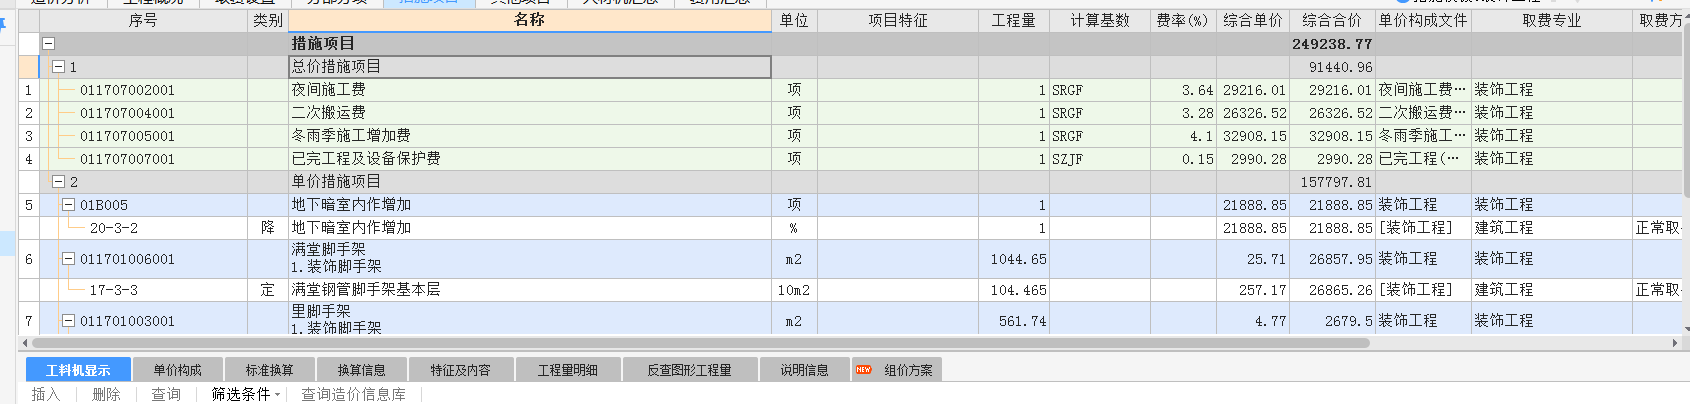
Task: Select sub-item code 17-3-3
Action: (x=143, y=290)
